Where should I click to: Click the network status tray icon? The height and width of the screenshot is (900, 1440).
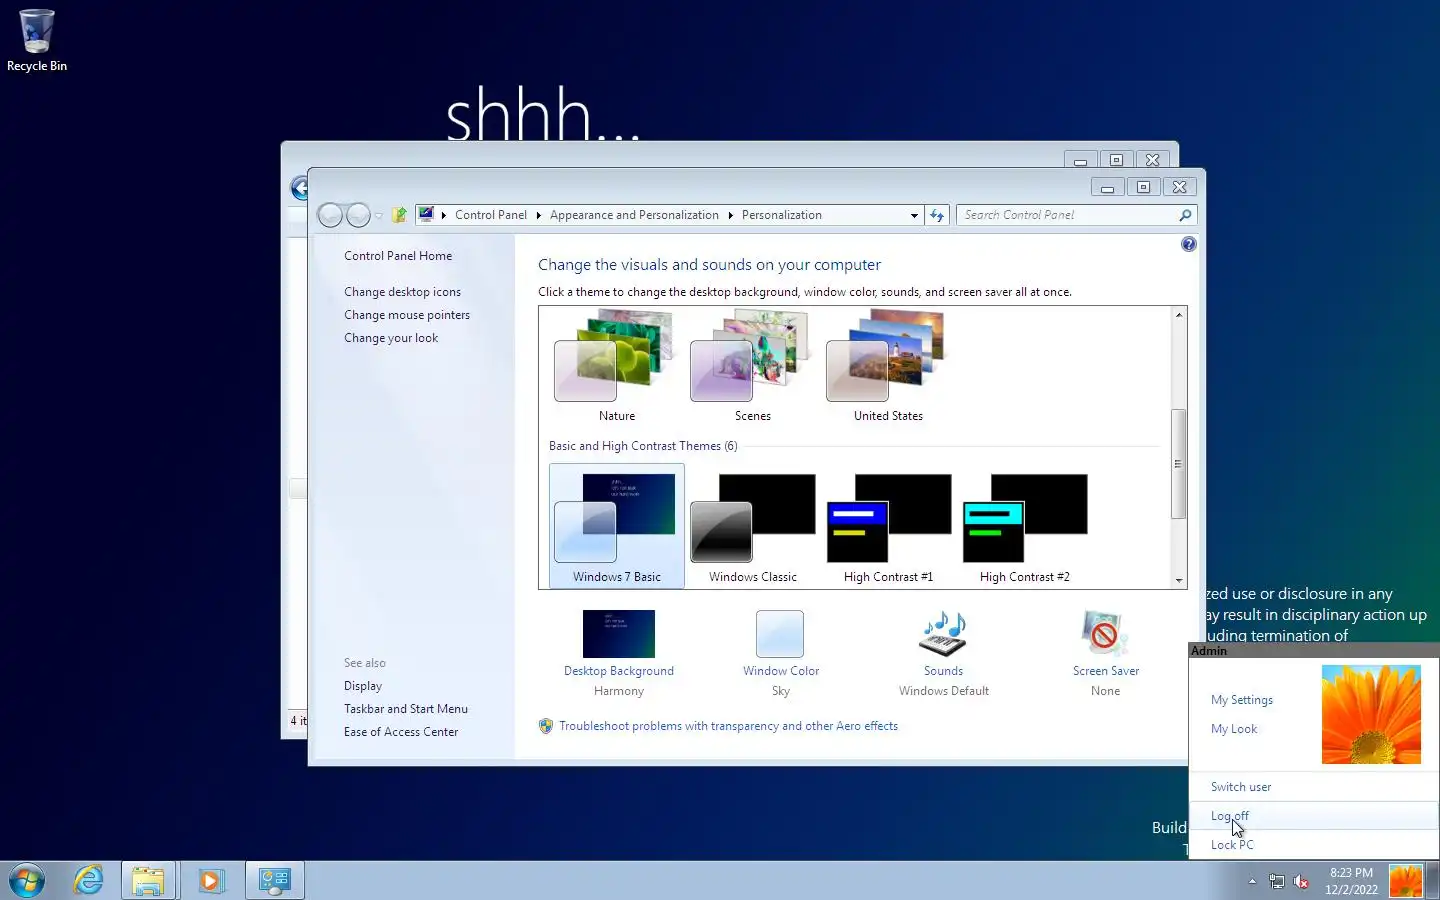coord(1277,881)
